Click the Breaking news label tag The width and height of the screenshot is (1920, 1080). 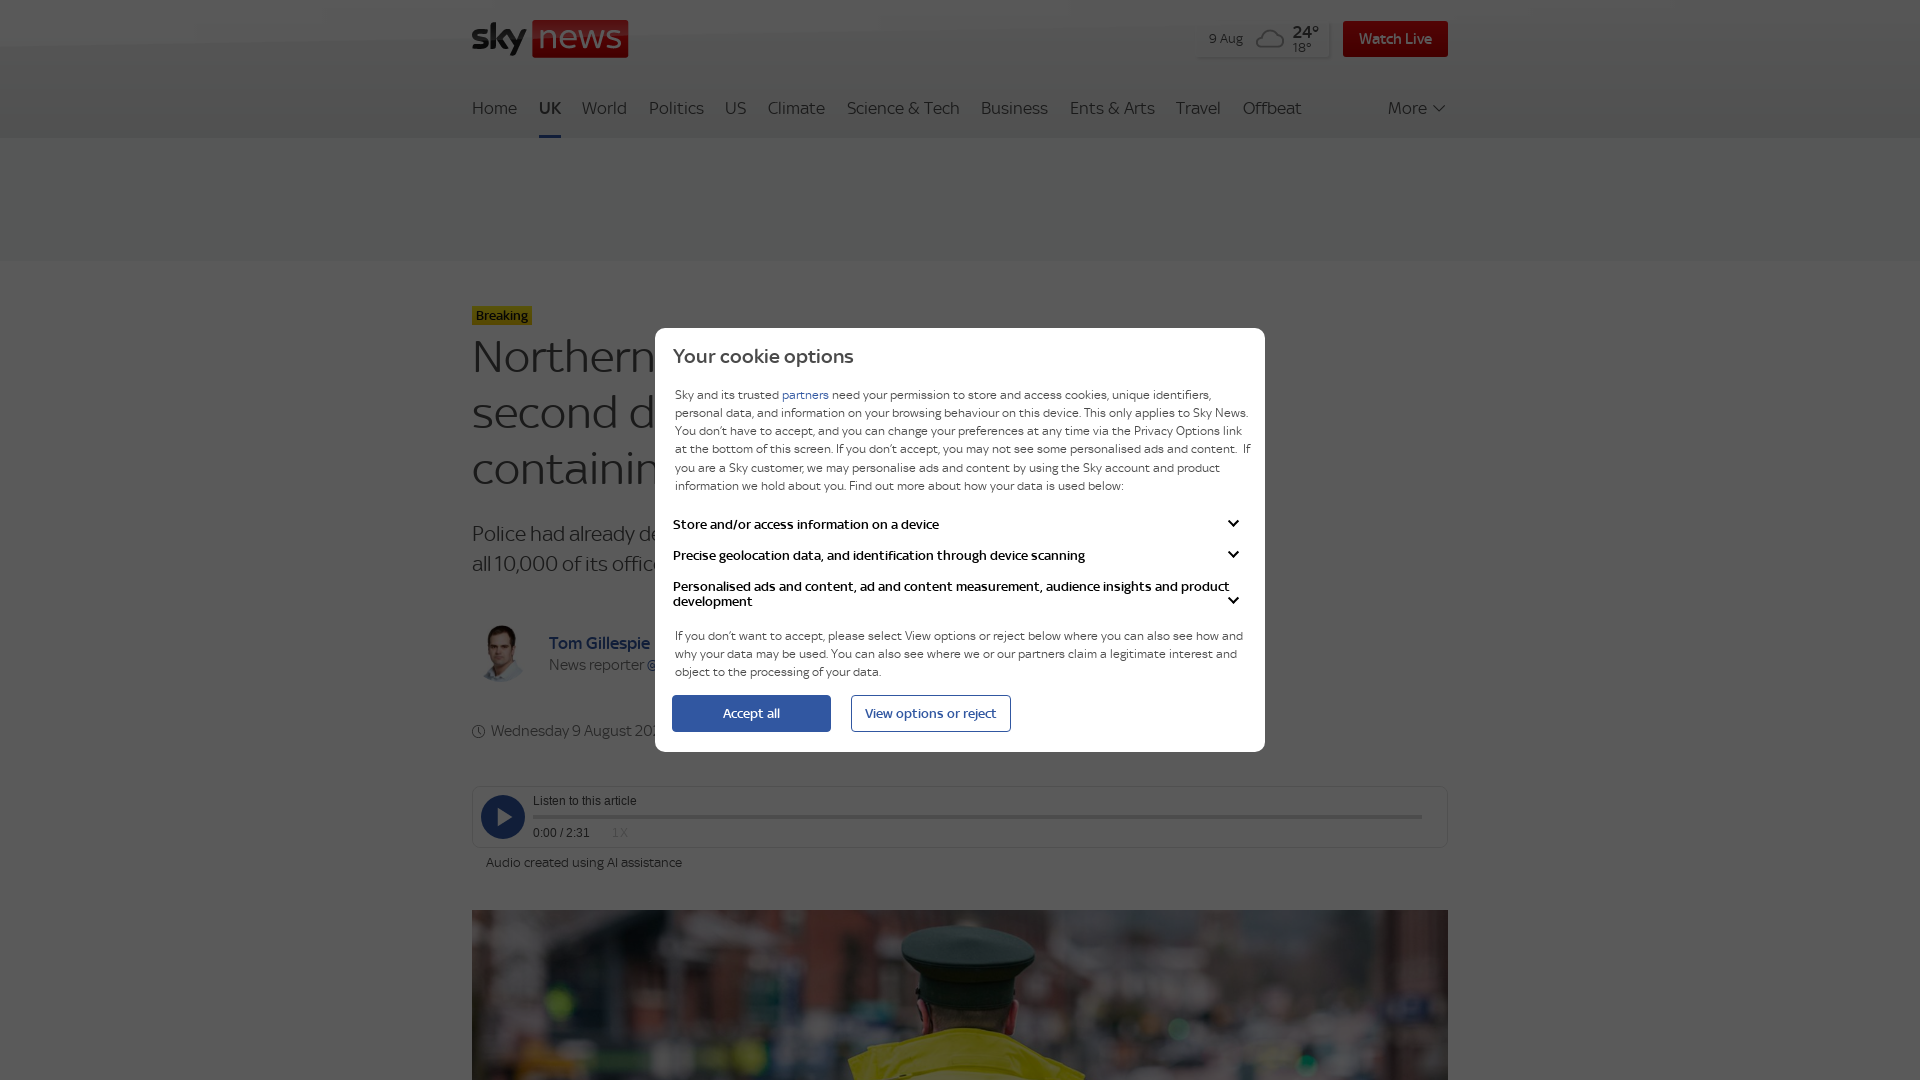coord(501,315)
